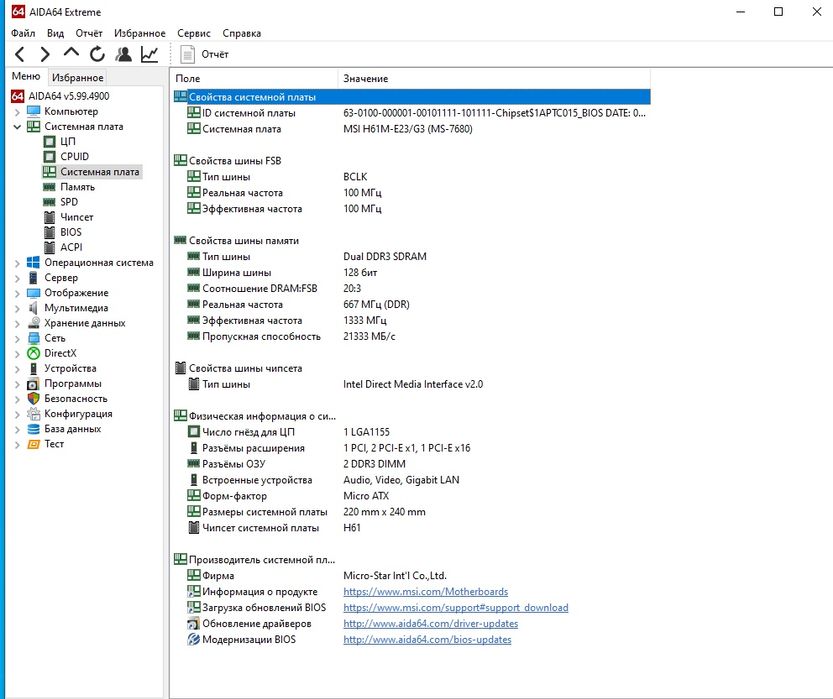
Task: Click the Хранение данных disk icon
Action: pos(33,323)
